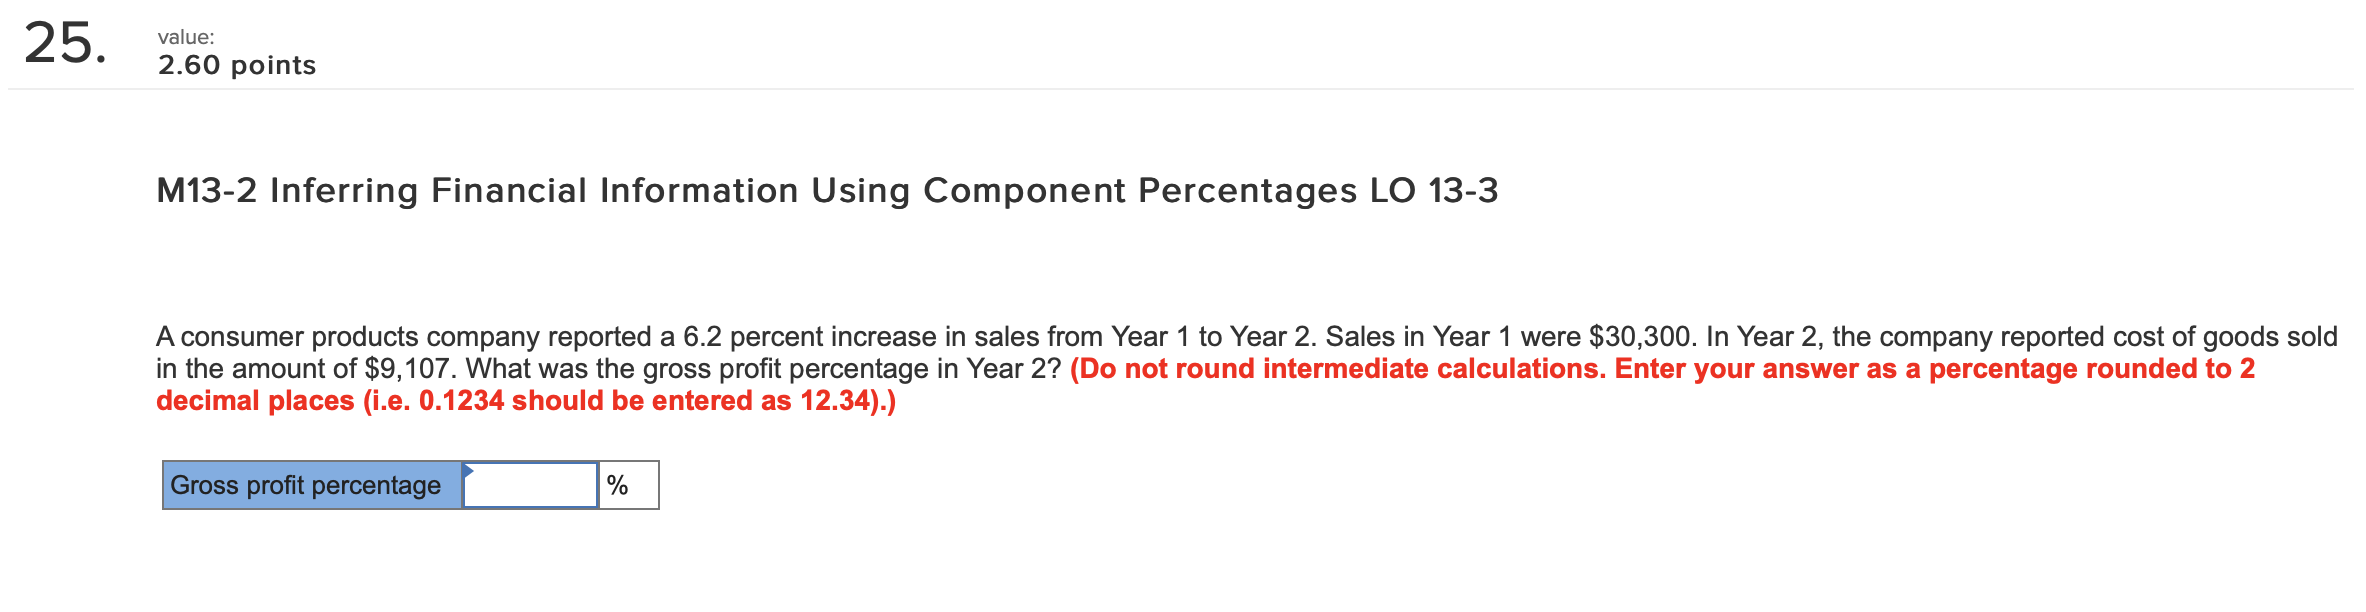The image size is (2366, 612).
Task: Select the Gross profit percentage answer input box
Action: pos(530,486)
